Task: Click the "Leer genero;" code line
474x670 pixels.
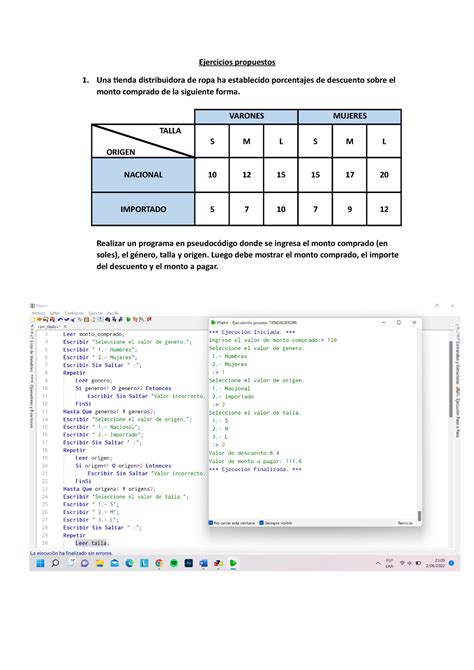Action: pos(94,380)
